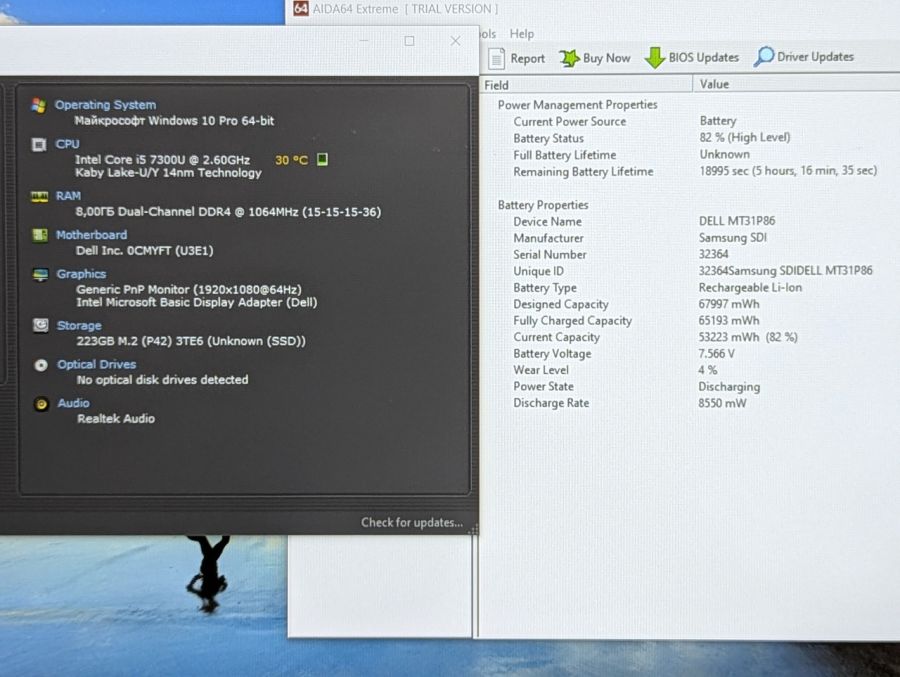Select the Serial Number row
Screen dimensions: 900x677
click(689, 254)
